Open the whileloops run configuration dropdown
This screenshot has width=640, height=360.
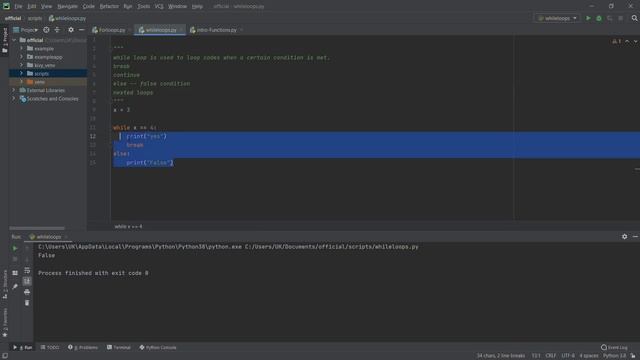(x=558, y=18)
